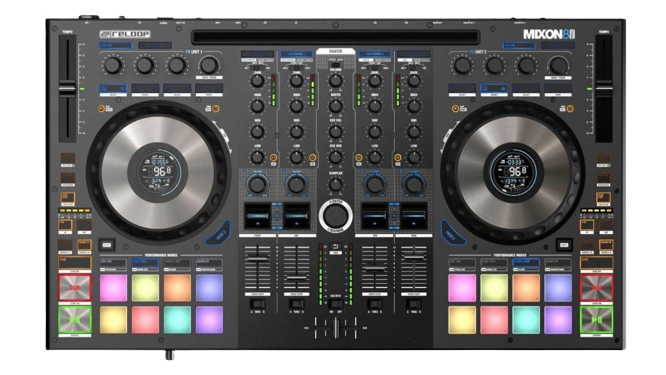Select Sampler performance mode on the left deck
This screenshot has width=666, height=375.
coord(209,263)
